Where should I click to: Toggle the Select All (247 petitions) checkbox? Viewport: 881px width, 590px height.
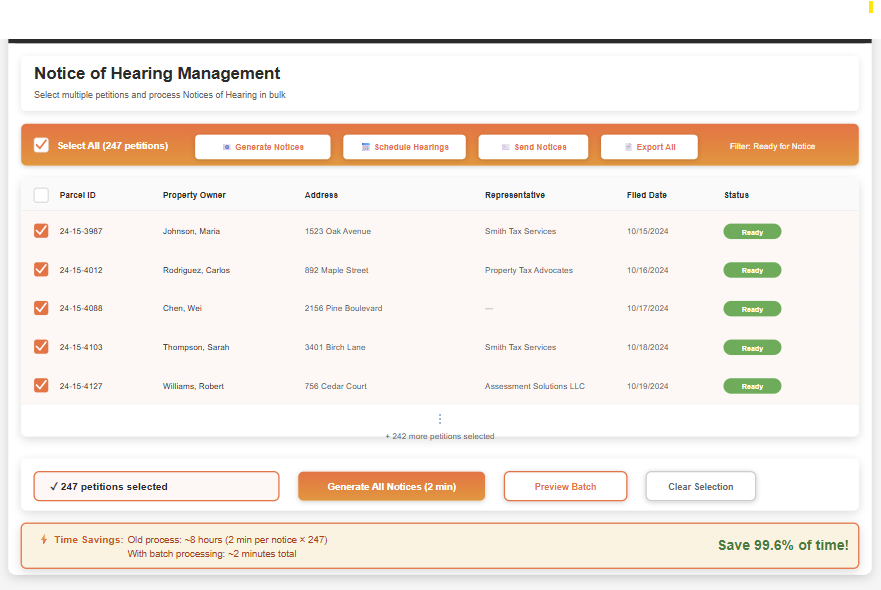point(41,145)
